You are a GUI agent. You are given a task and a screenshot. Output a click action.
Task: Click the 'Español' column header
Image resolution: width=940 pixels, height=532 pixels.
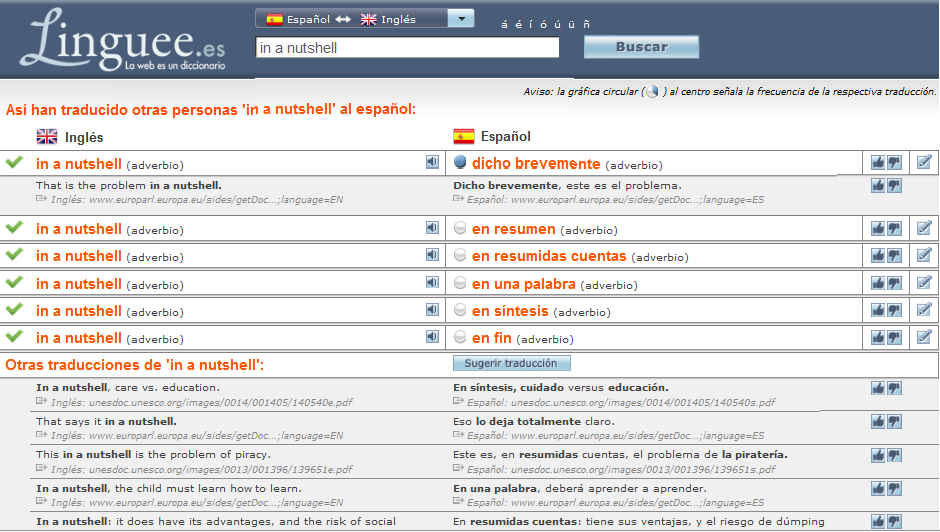click(x=505, y=137)
